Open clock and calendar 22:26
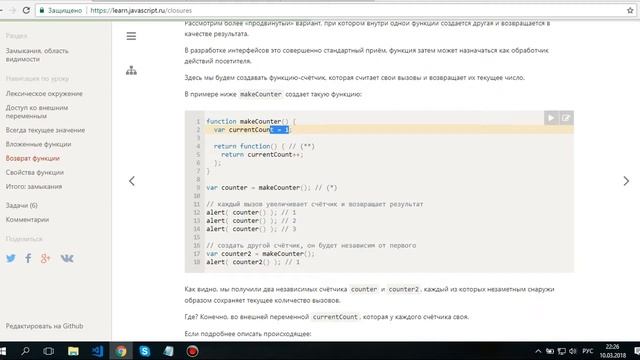 (x=613, y=351)
